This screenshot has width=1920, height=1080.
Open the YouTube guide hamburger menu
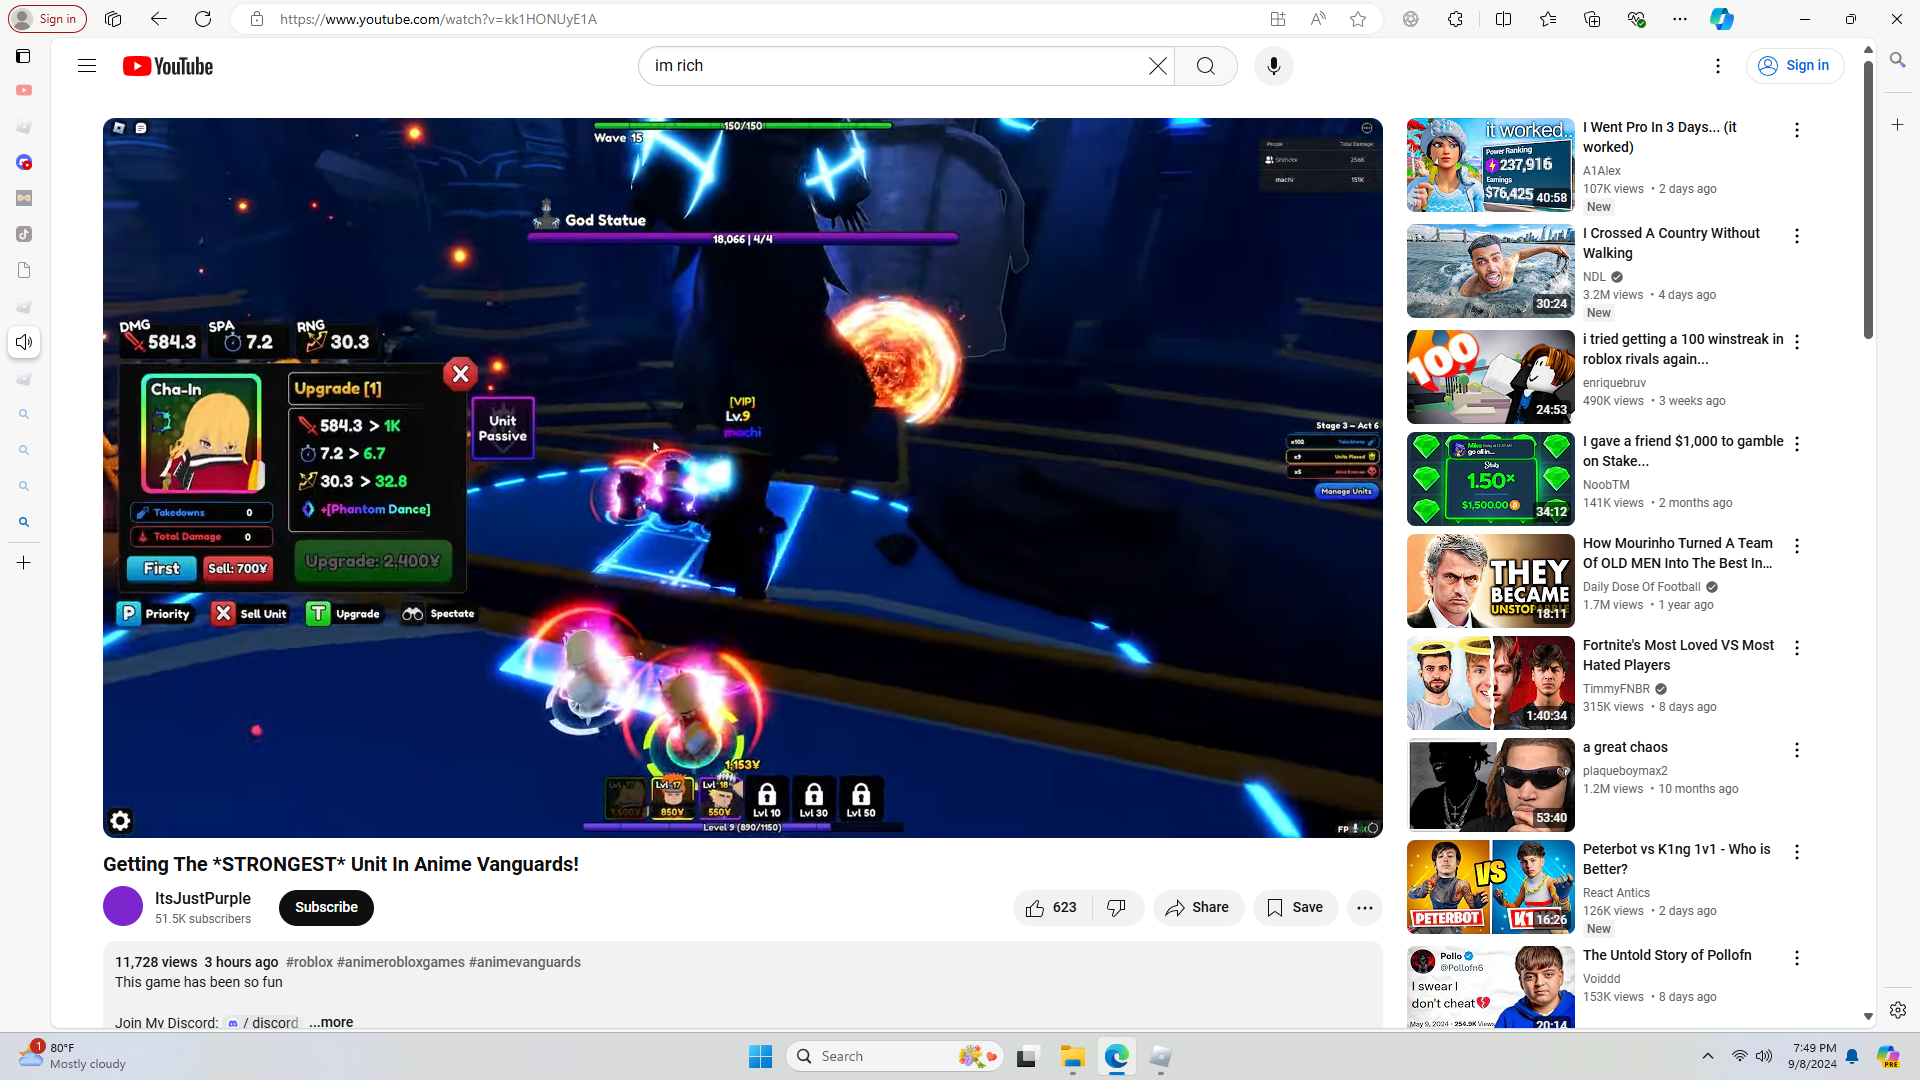click(87, 66)
